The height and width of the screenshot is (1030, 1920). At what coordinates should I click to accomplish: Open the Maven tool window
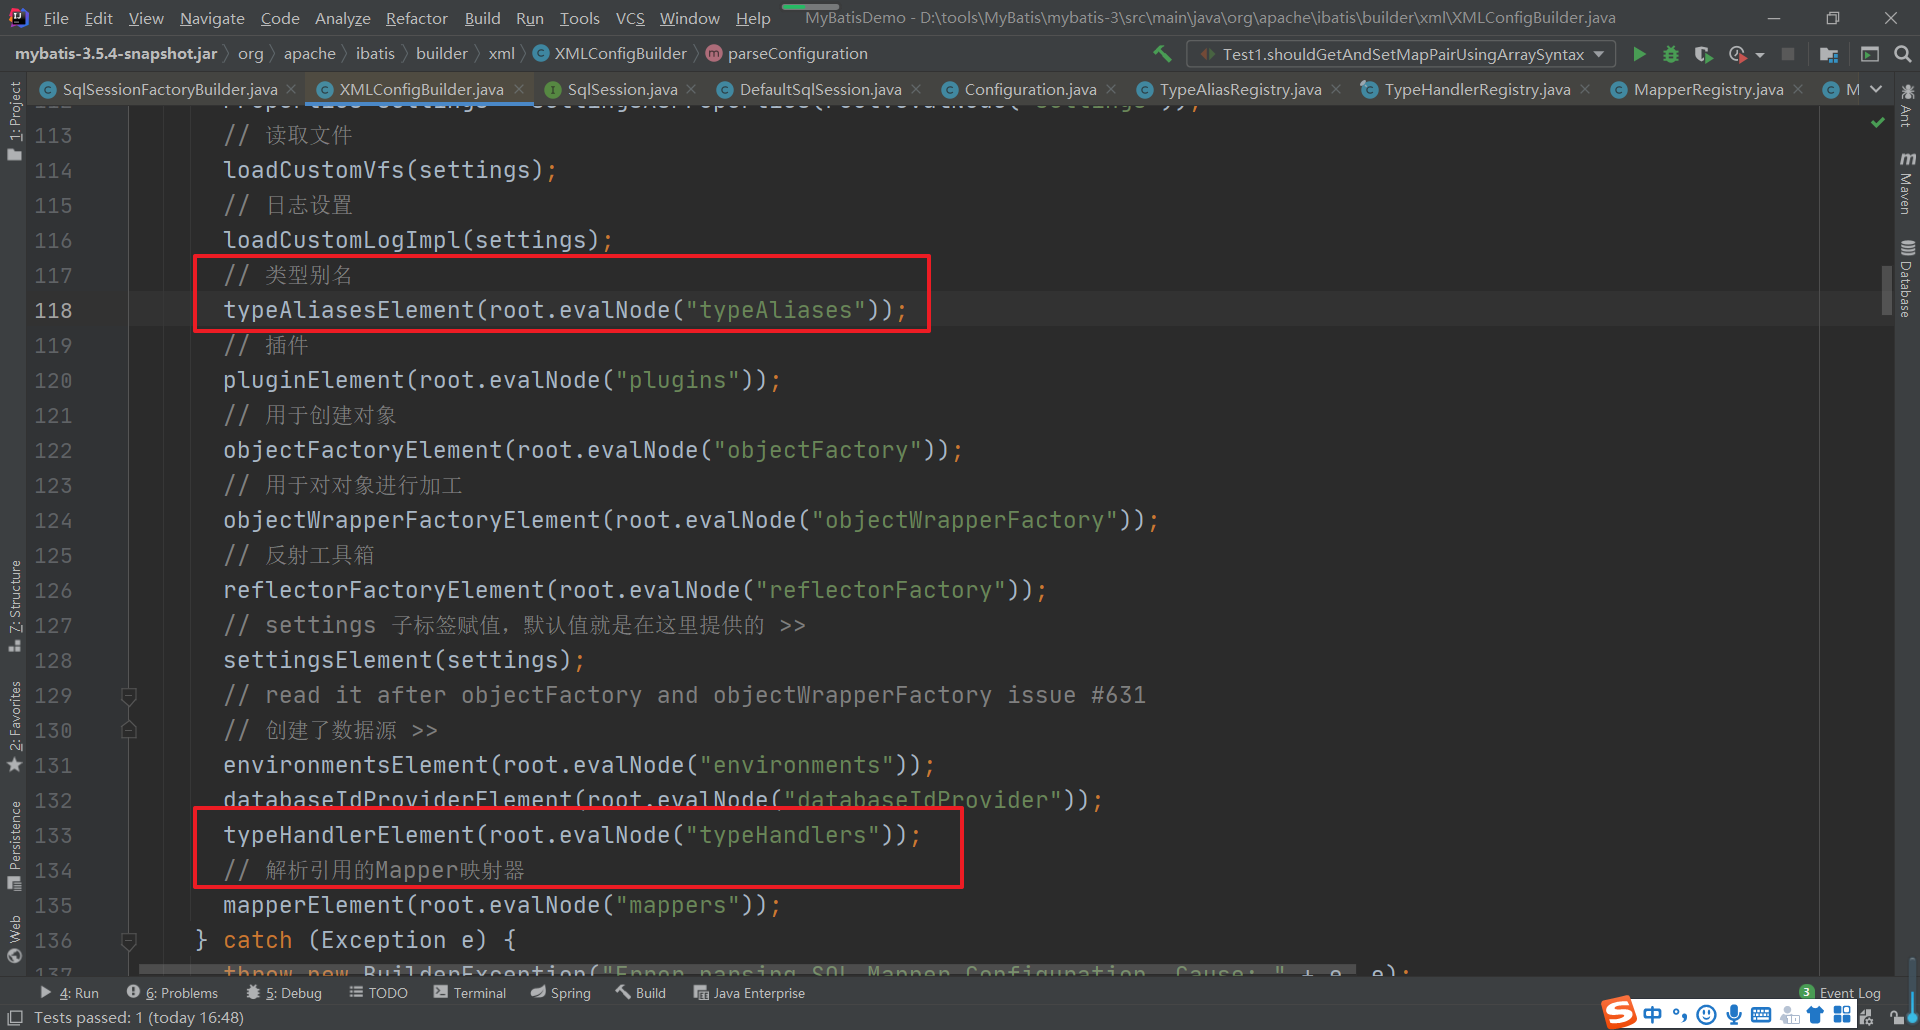[x=1907, y=184]
